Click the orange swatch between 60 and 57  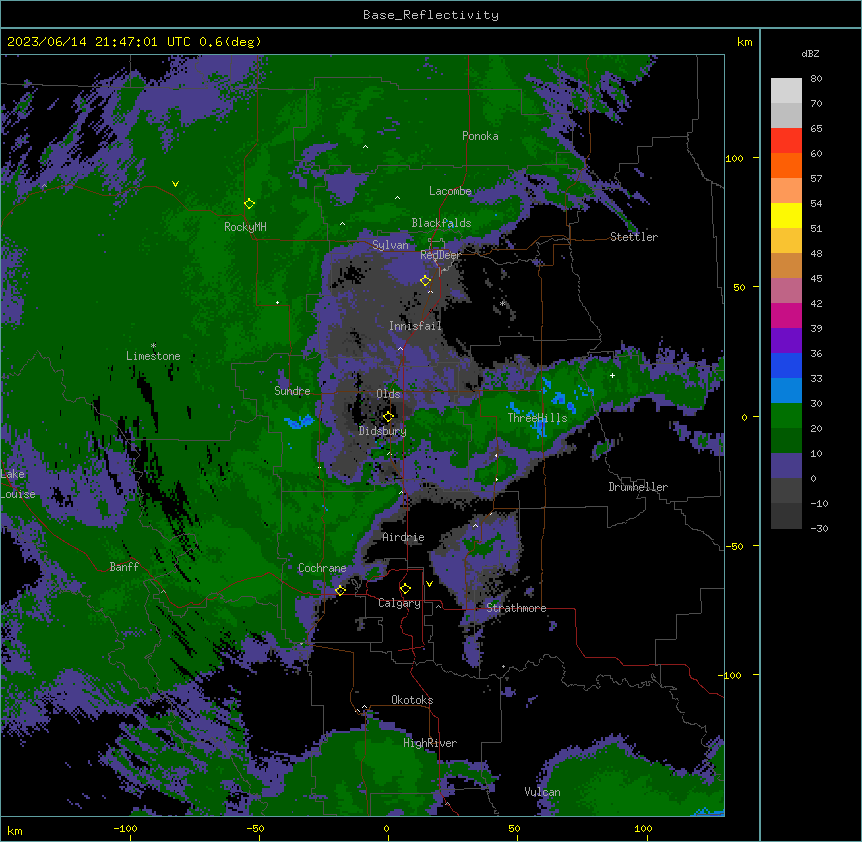(786, 165)
